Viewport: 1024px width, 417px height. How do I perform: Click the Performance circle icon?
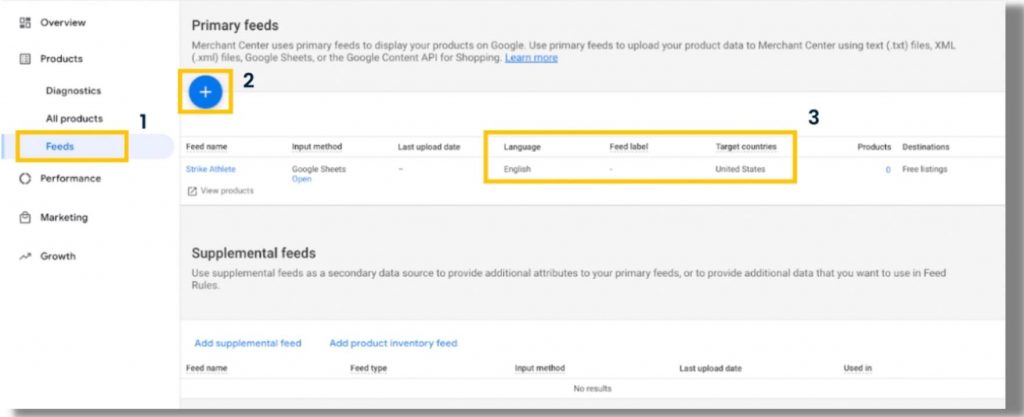tap(25, 178)
